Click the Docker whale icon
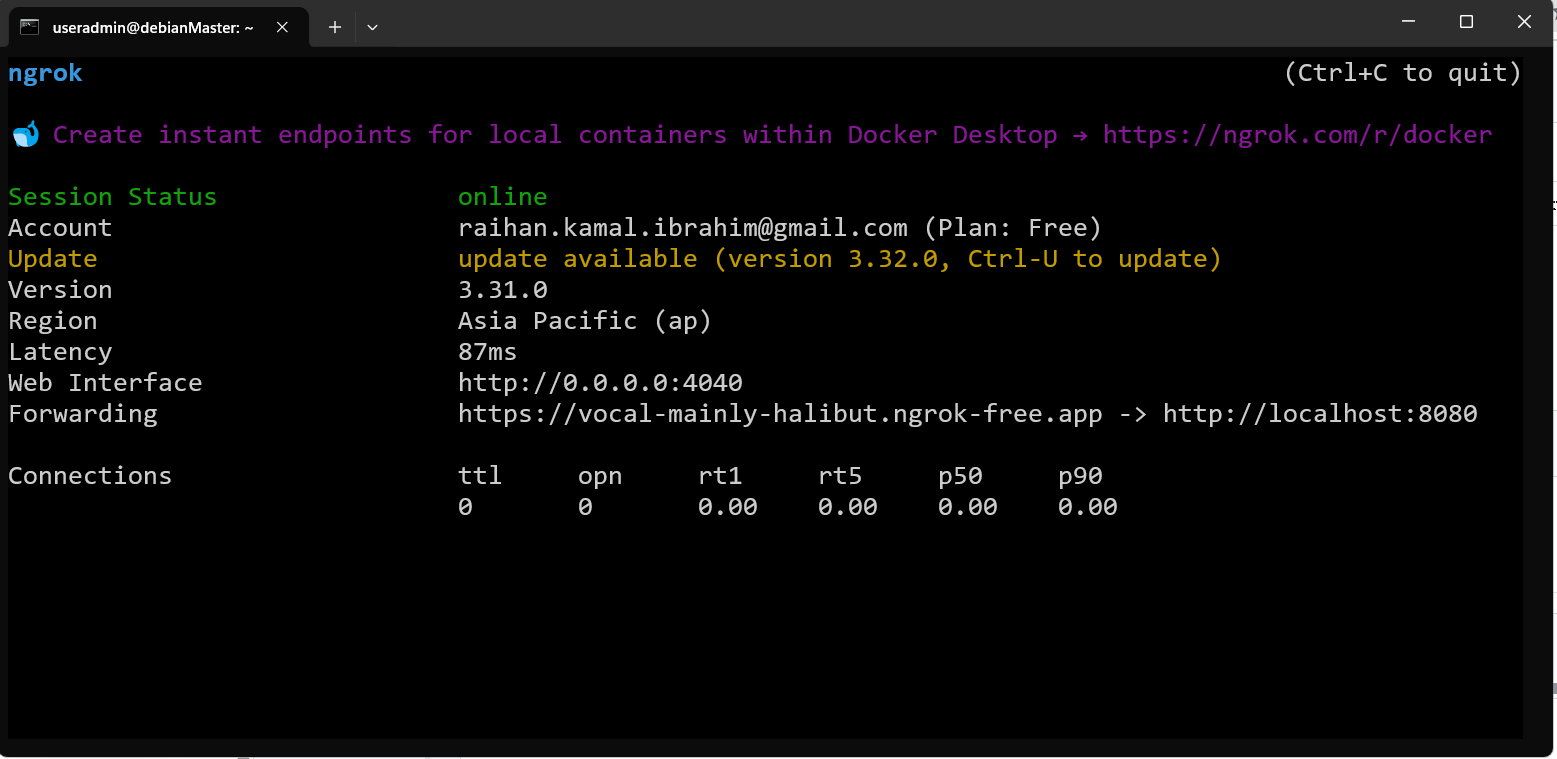1557x759 pixels. click(25, 134)
